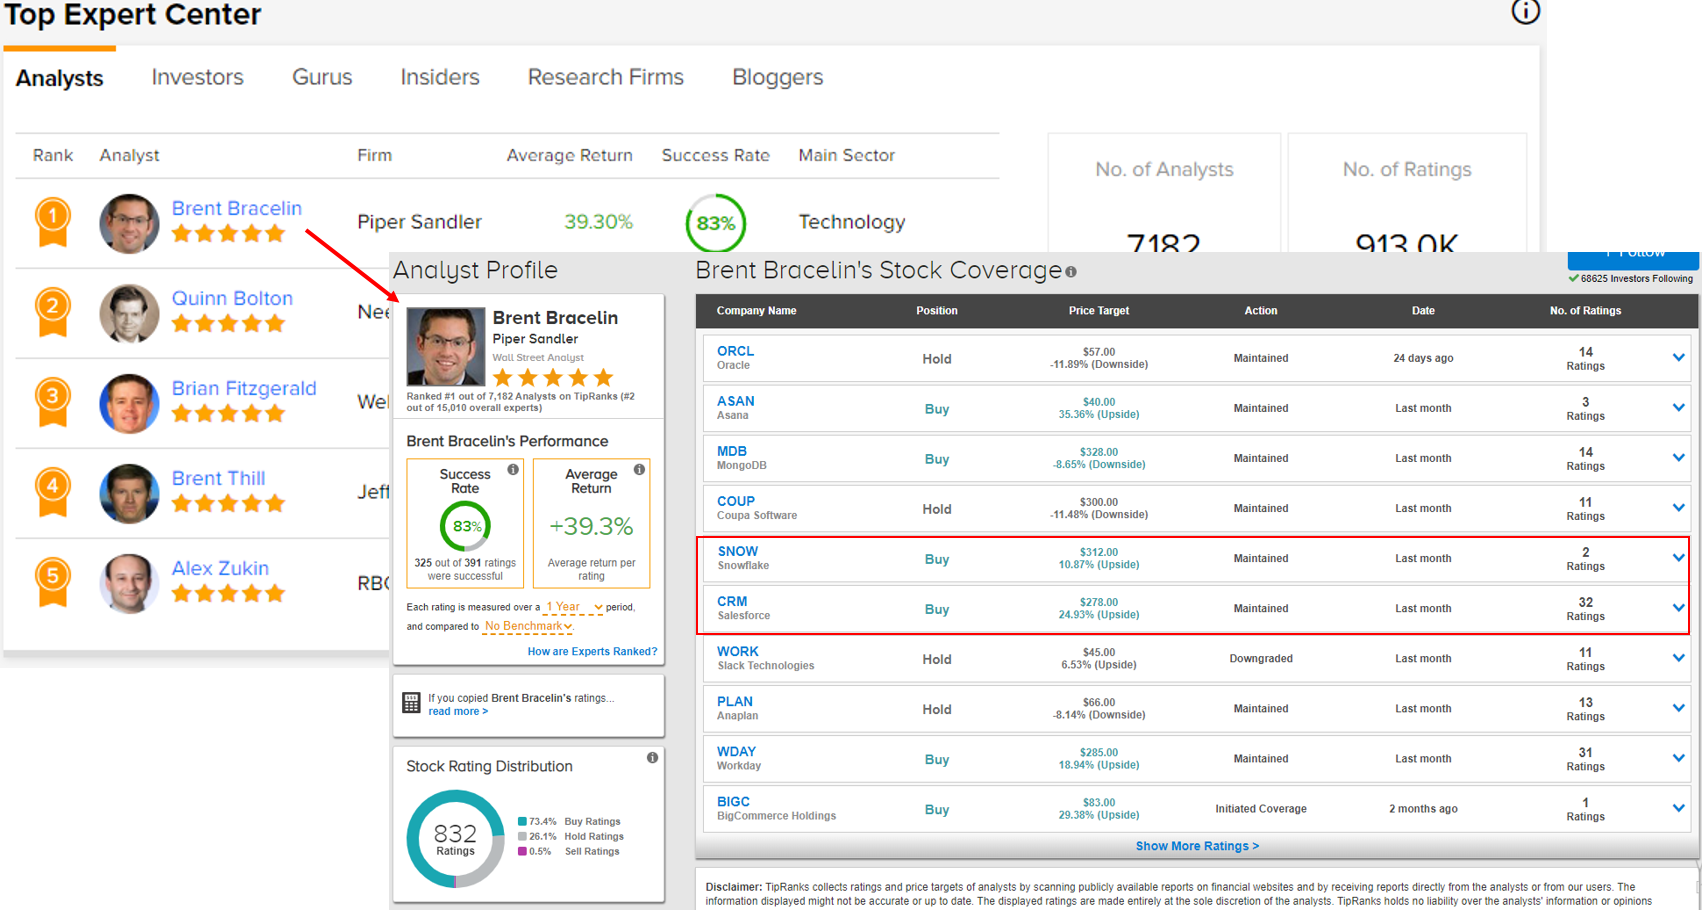This screenshot has width=1704, height=912.
Task: Open the 1 Year period dropdown
Action: pyautogui.click(x=574, y=607)
